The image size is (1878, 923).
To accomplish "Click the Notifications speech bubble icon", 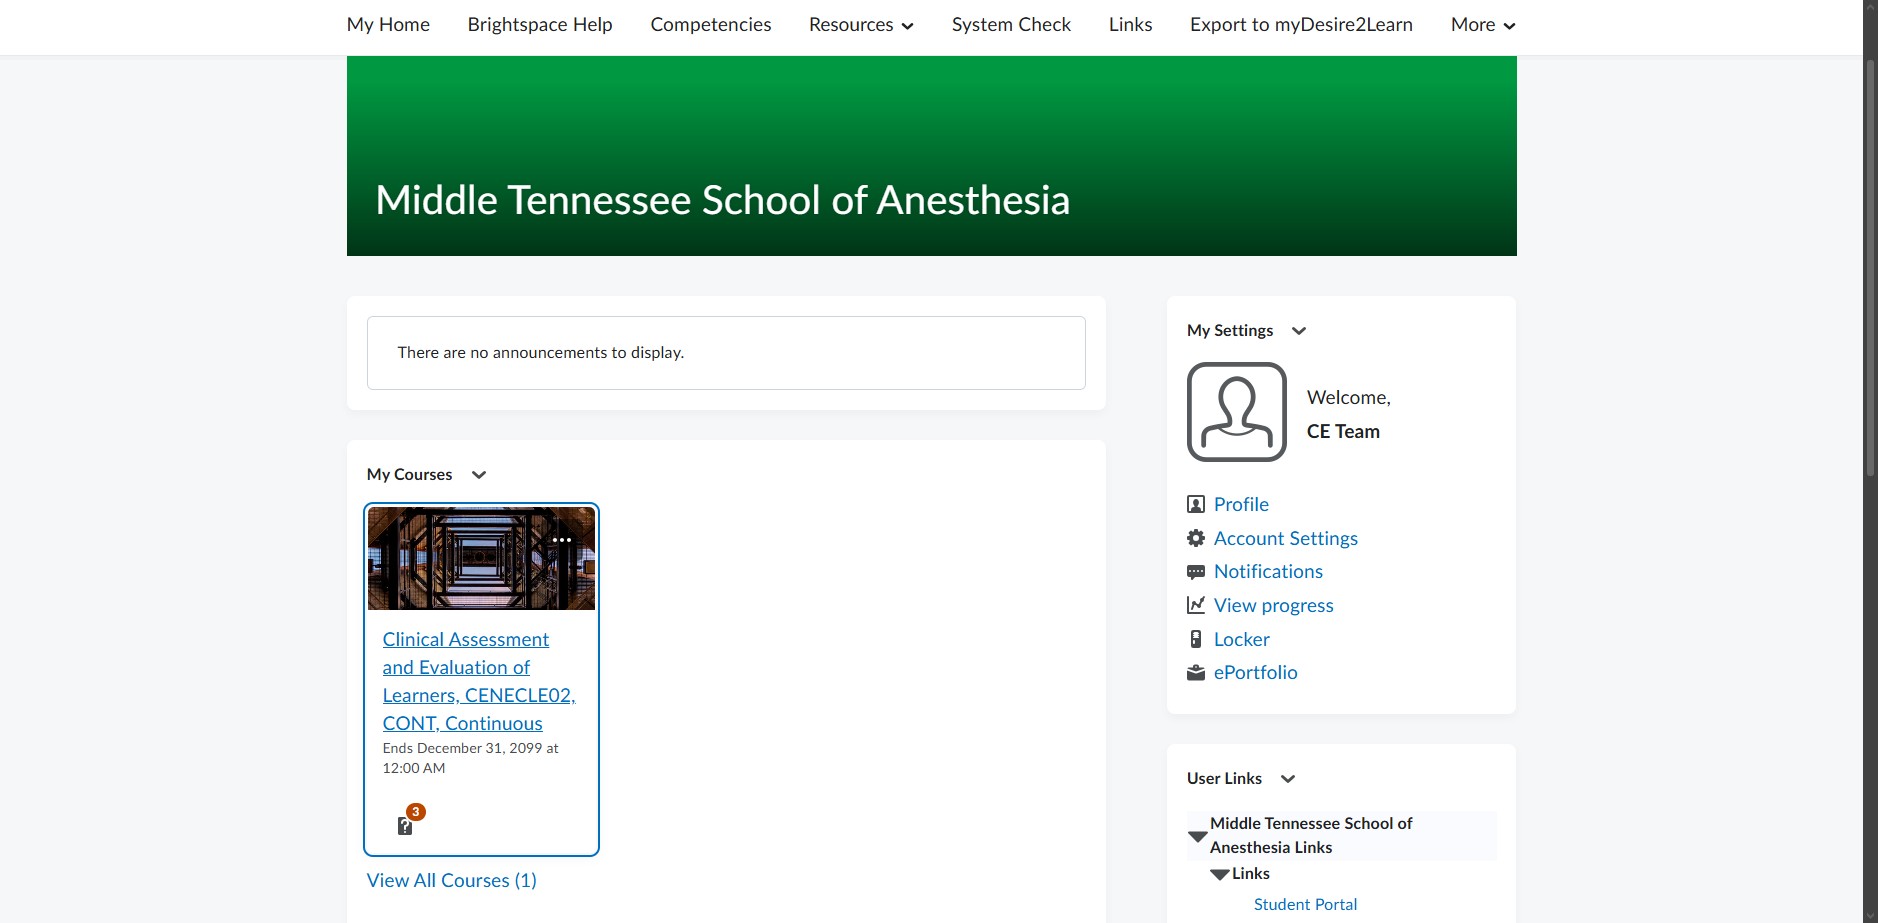I will [1196, 572].
